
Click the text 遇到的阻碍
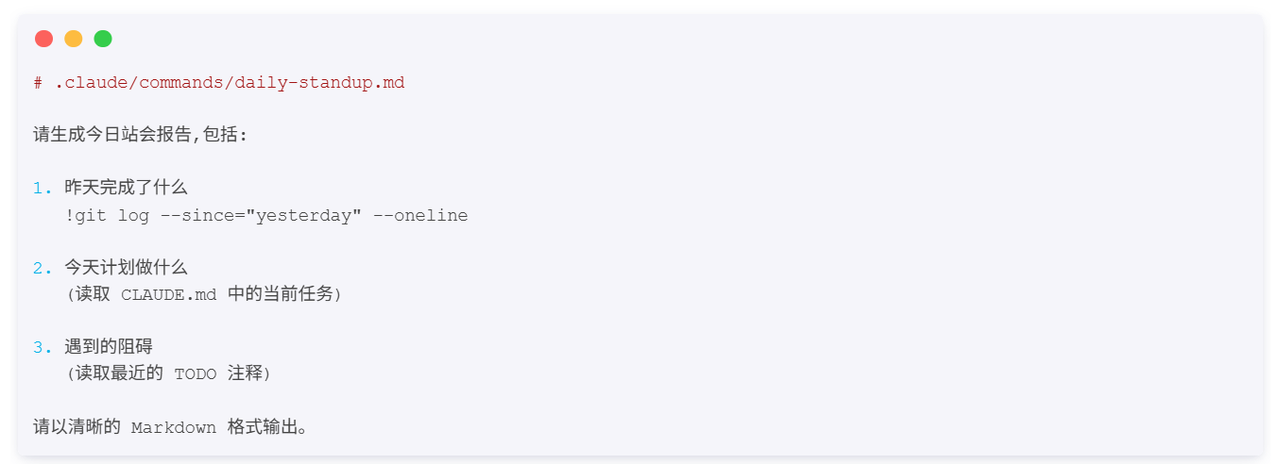point(109,348)
